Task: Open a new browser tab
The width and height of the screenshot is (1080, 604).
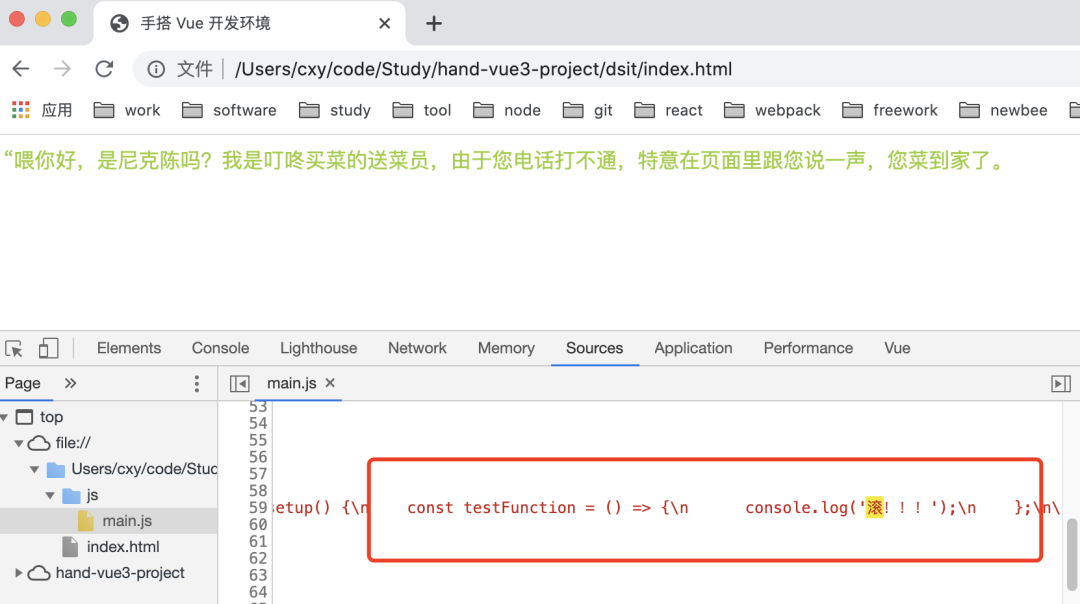Action: tap(434, 23)
